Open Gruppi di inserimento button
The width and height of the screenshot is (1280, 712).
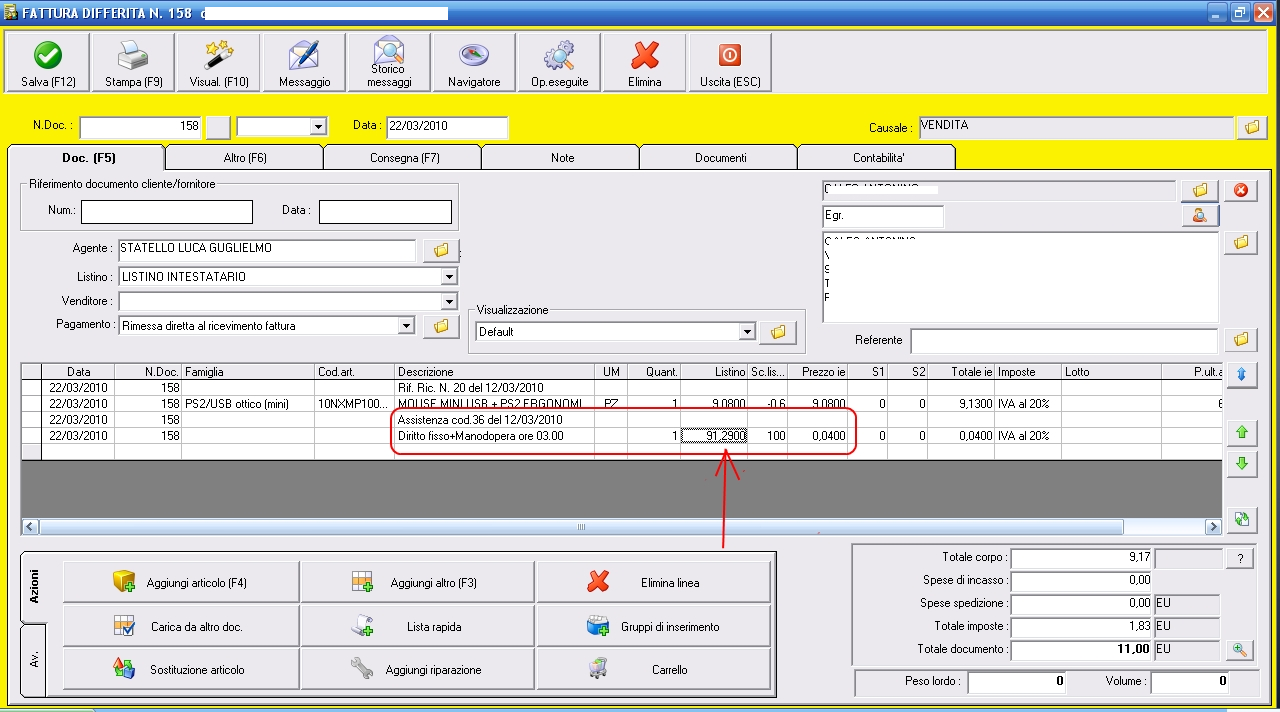(654, 627)
